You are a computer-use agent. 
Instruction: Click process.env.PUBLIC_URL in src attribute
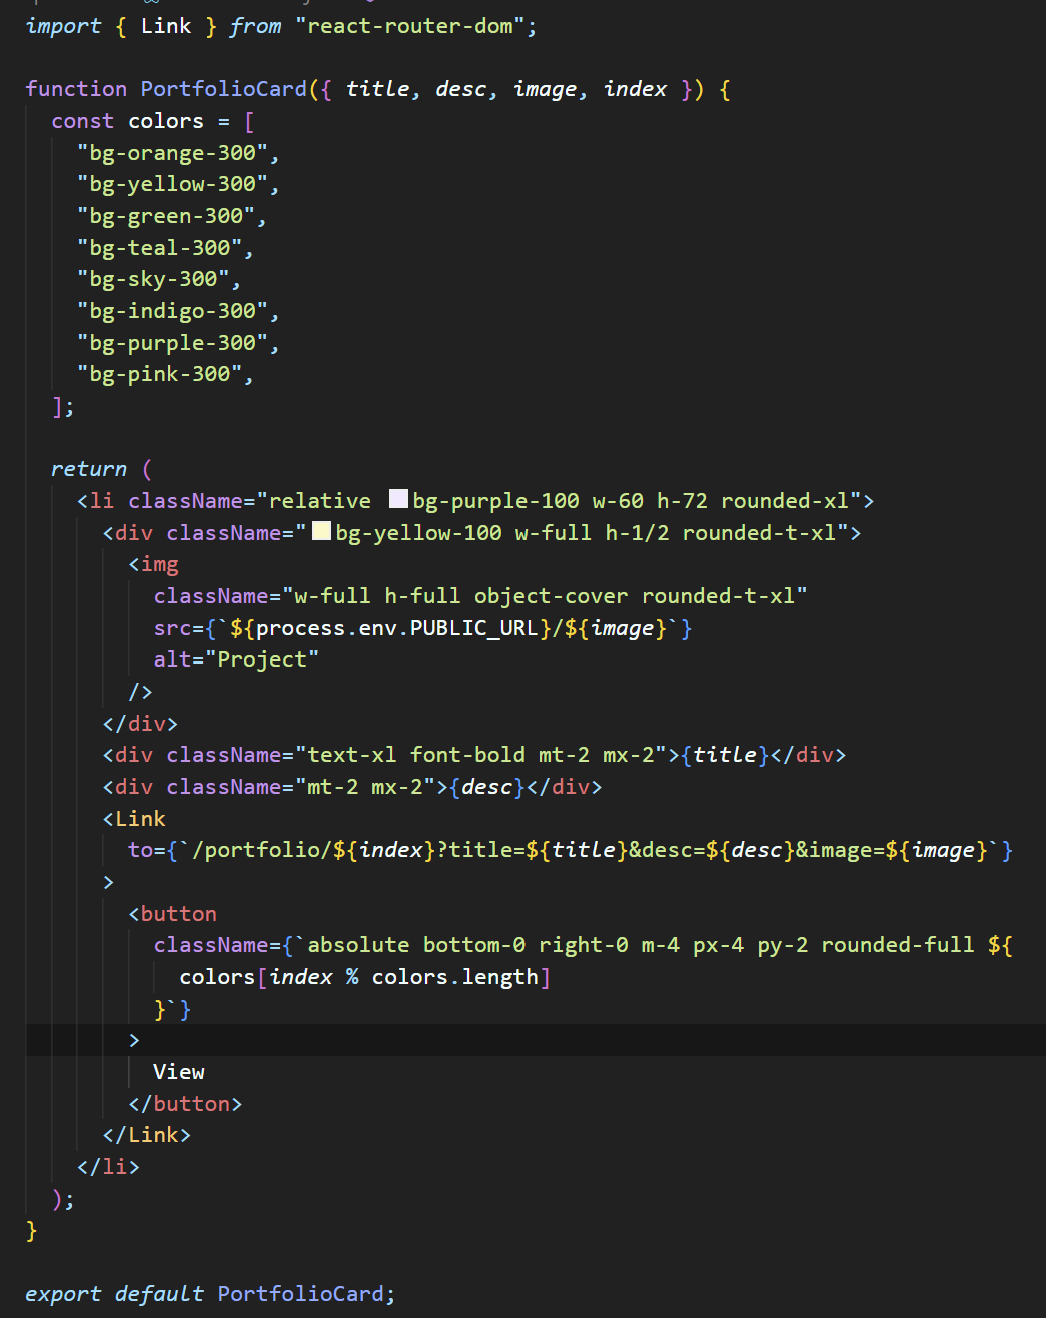[x=397, y=628]
